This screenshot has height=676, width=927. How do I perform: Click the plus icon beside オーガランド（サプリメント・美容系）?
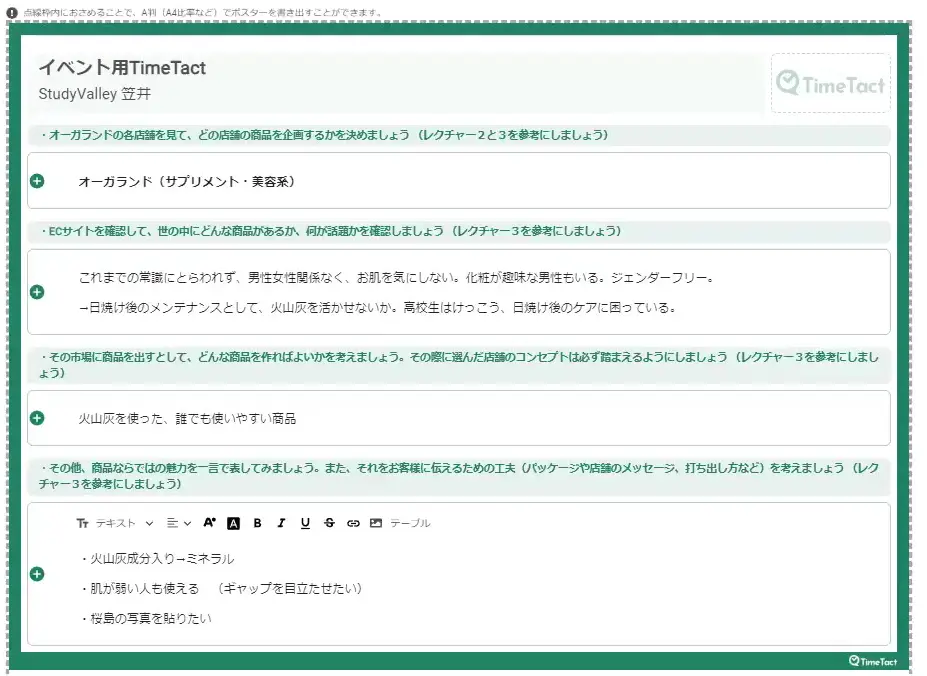coord(37,181)
